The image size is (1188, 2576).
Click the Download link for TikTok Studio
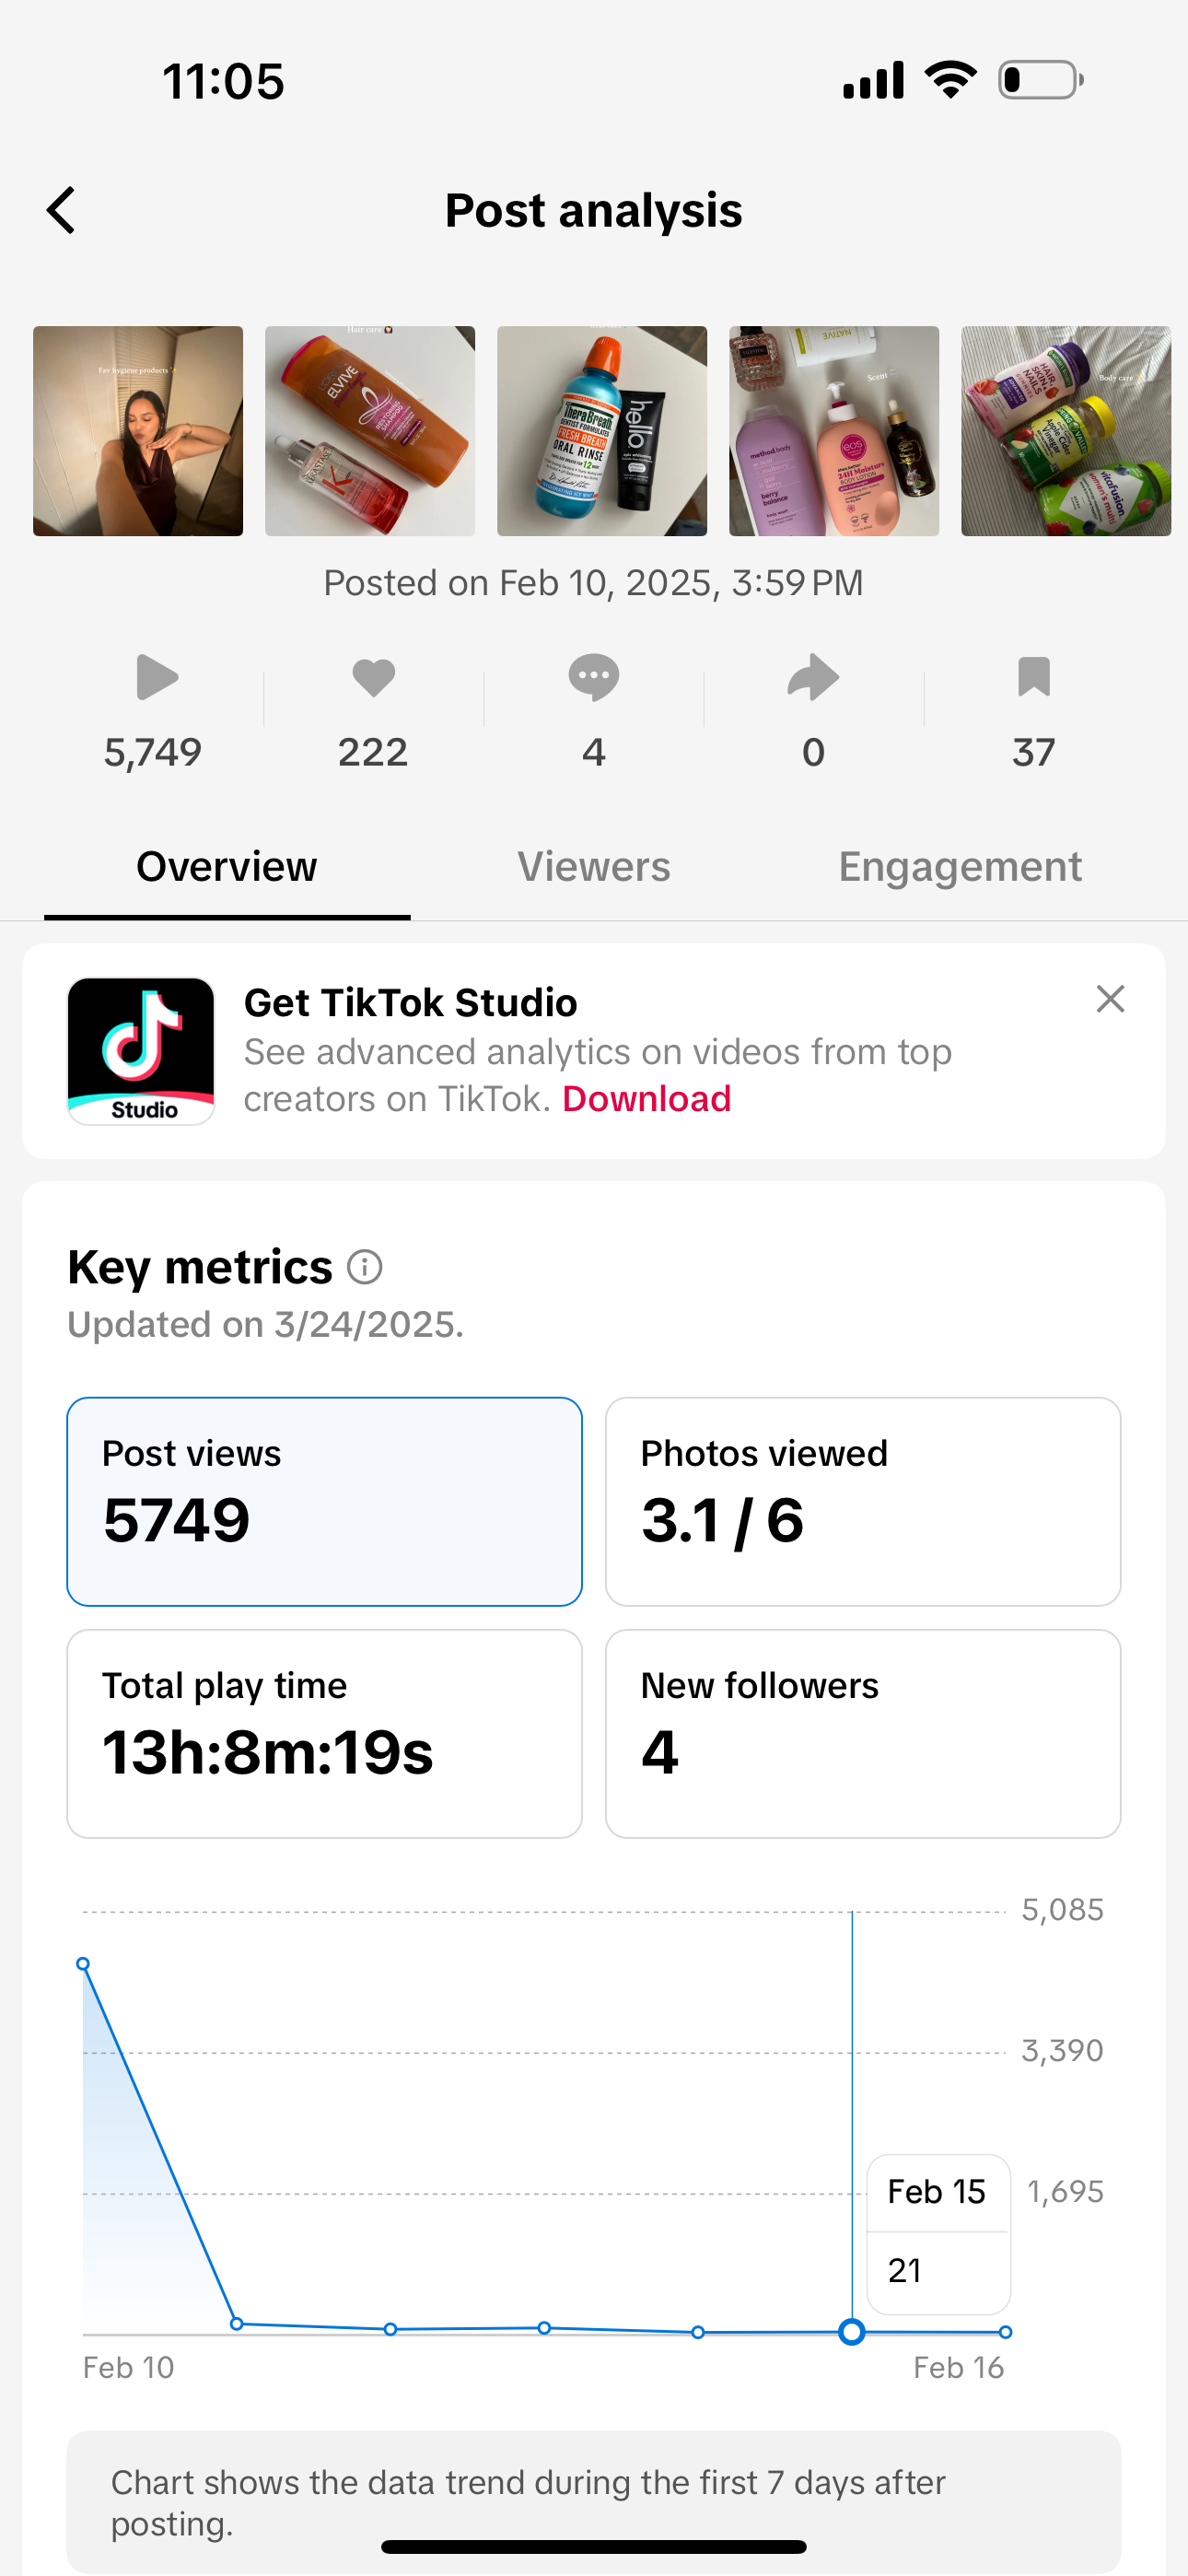click(x=647, y=1099)
